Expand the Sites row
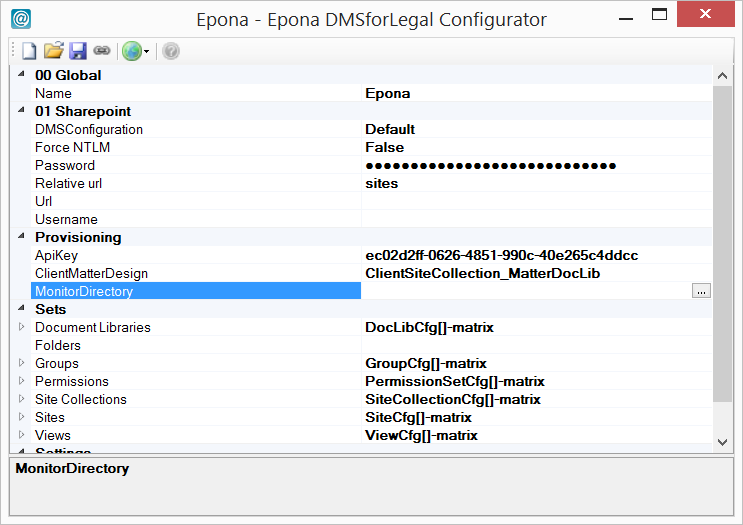 (x=21, y=417)
